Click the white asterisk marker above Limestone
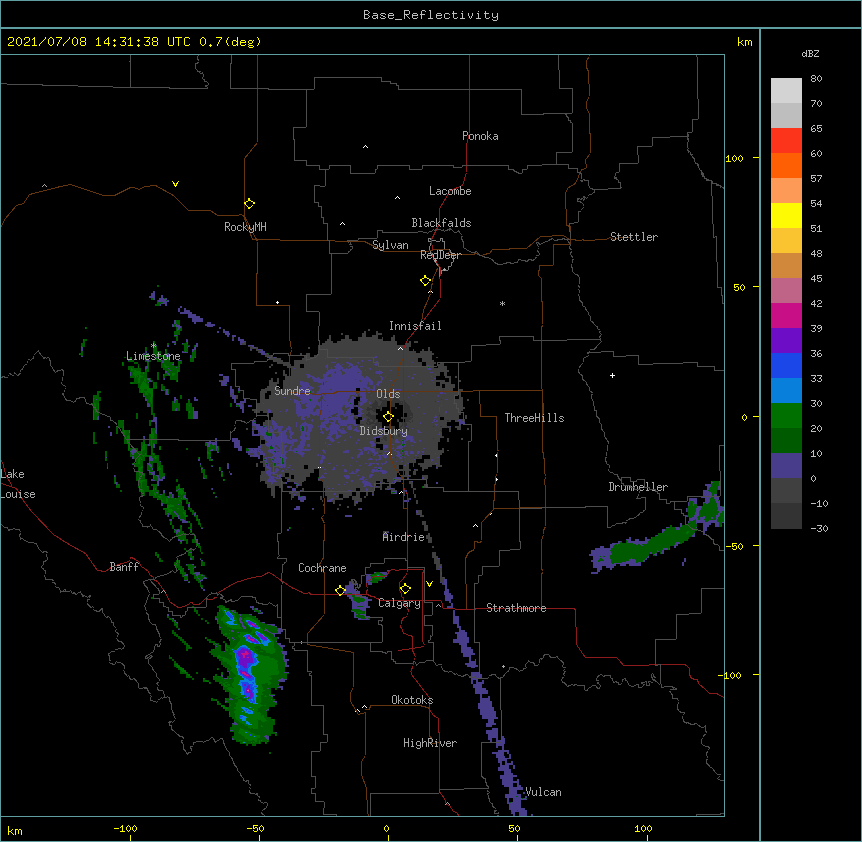 [x=154, y=346]
